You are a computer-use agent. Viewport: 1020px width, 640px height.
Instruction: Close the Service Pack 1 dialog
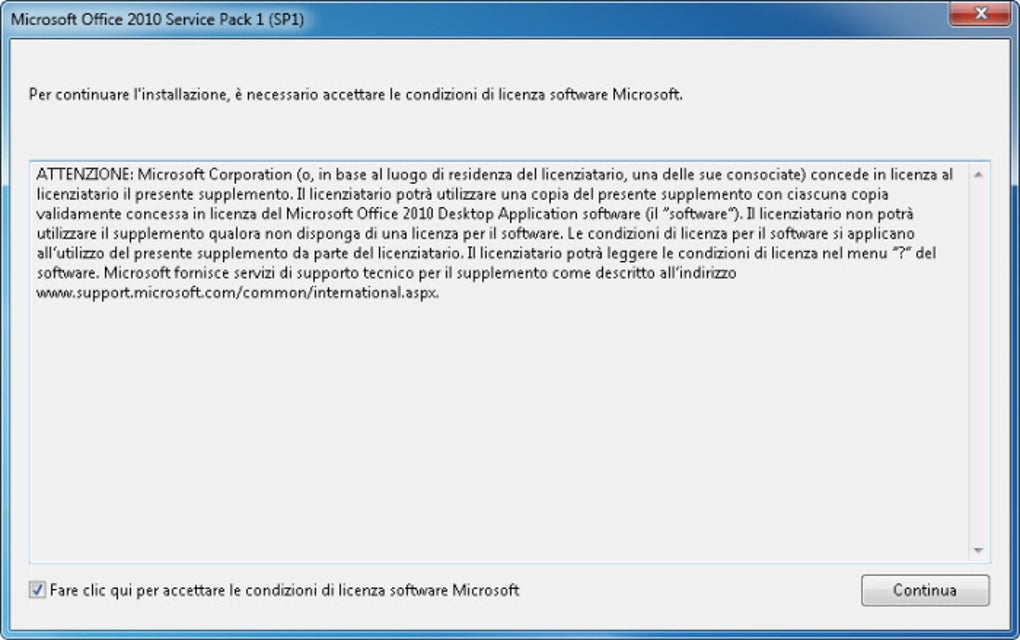click(x=981, y=13)
